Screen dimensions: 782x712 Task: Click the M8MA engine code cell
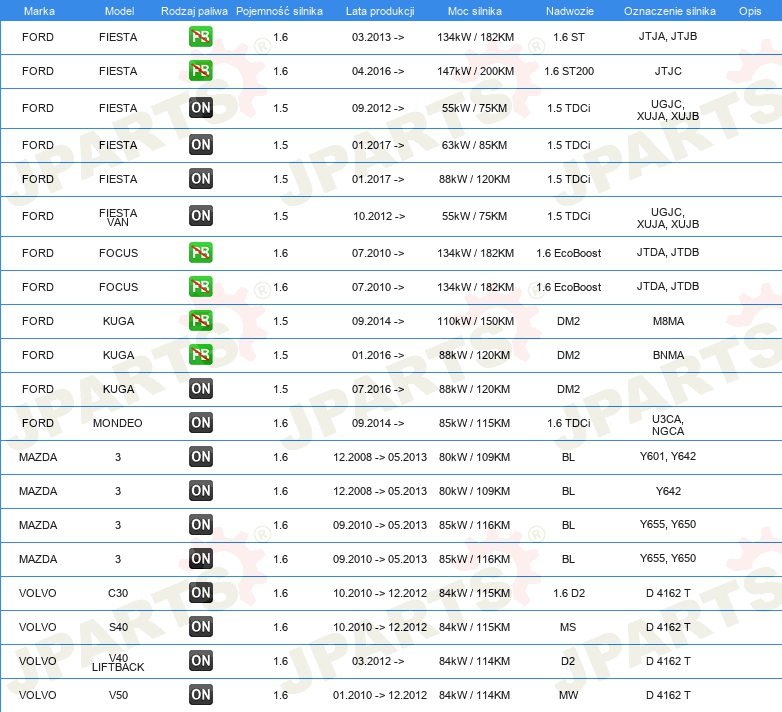click(x=668, y=321)
